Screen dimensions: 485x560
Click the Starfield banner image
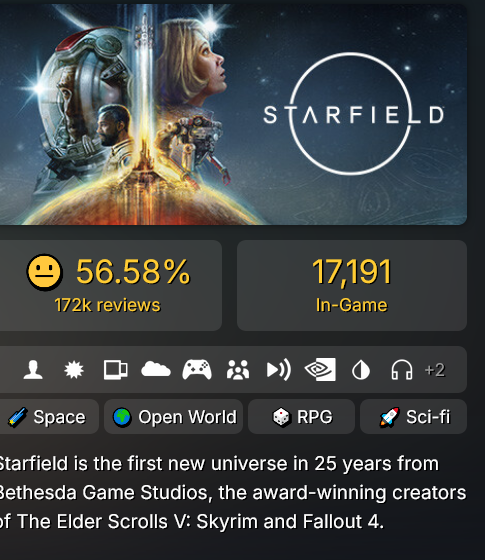233,114
